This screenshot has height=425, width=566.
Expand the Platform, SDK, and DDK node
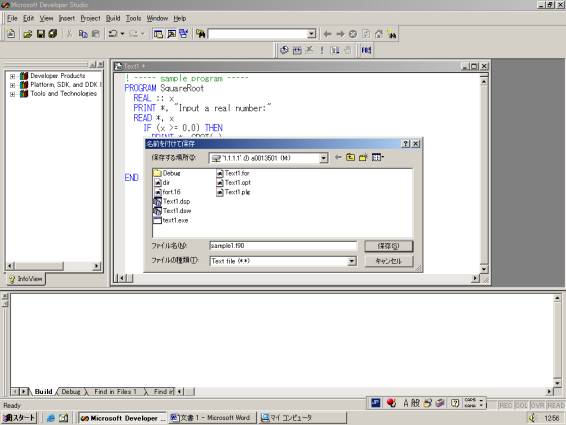[x=12, y=85]
